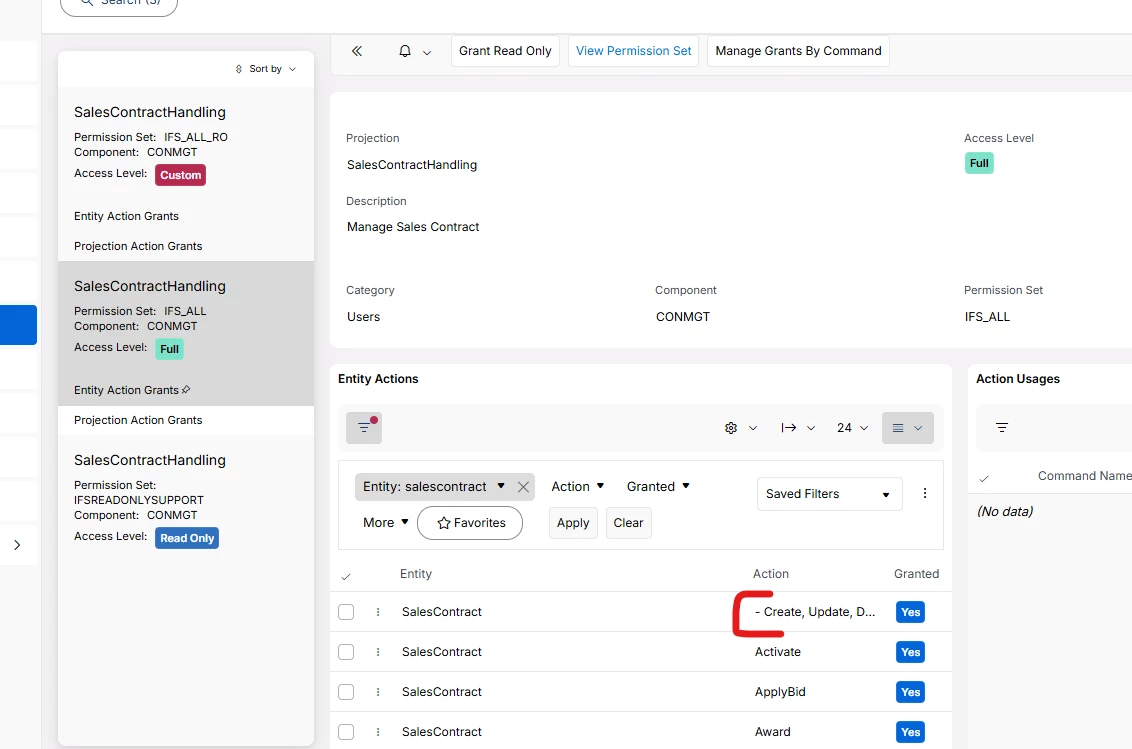Click the highlighted blue left sidebar item

[18, 325]
